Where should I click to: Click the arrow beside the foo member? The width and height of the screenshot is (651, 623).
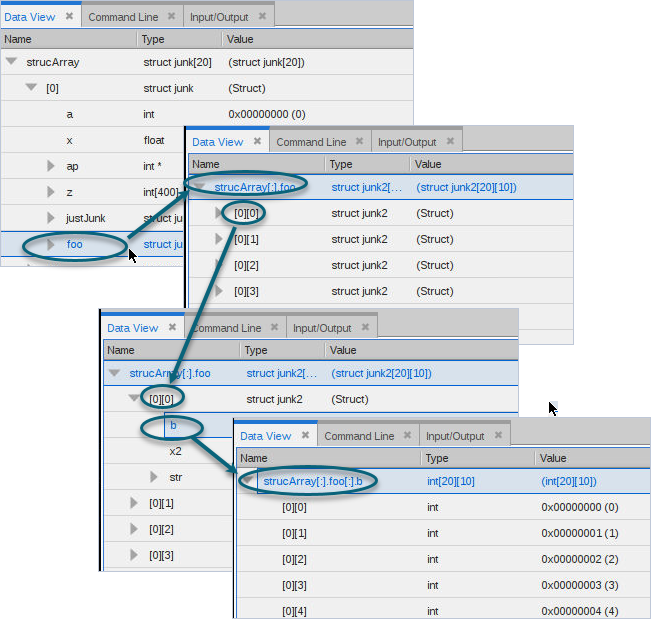(51, 244)
